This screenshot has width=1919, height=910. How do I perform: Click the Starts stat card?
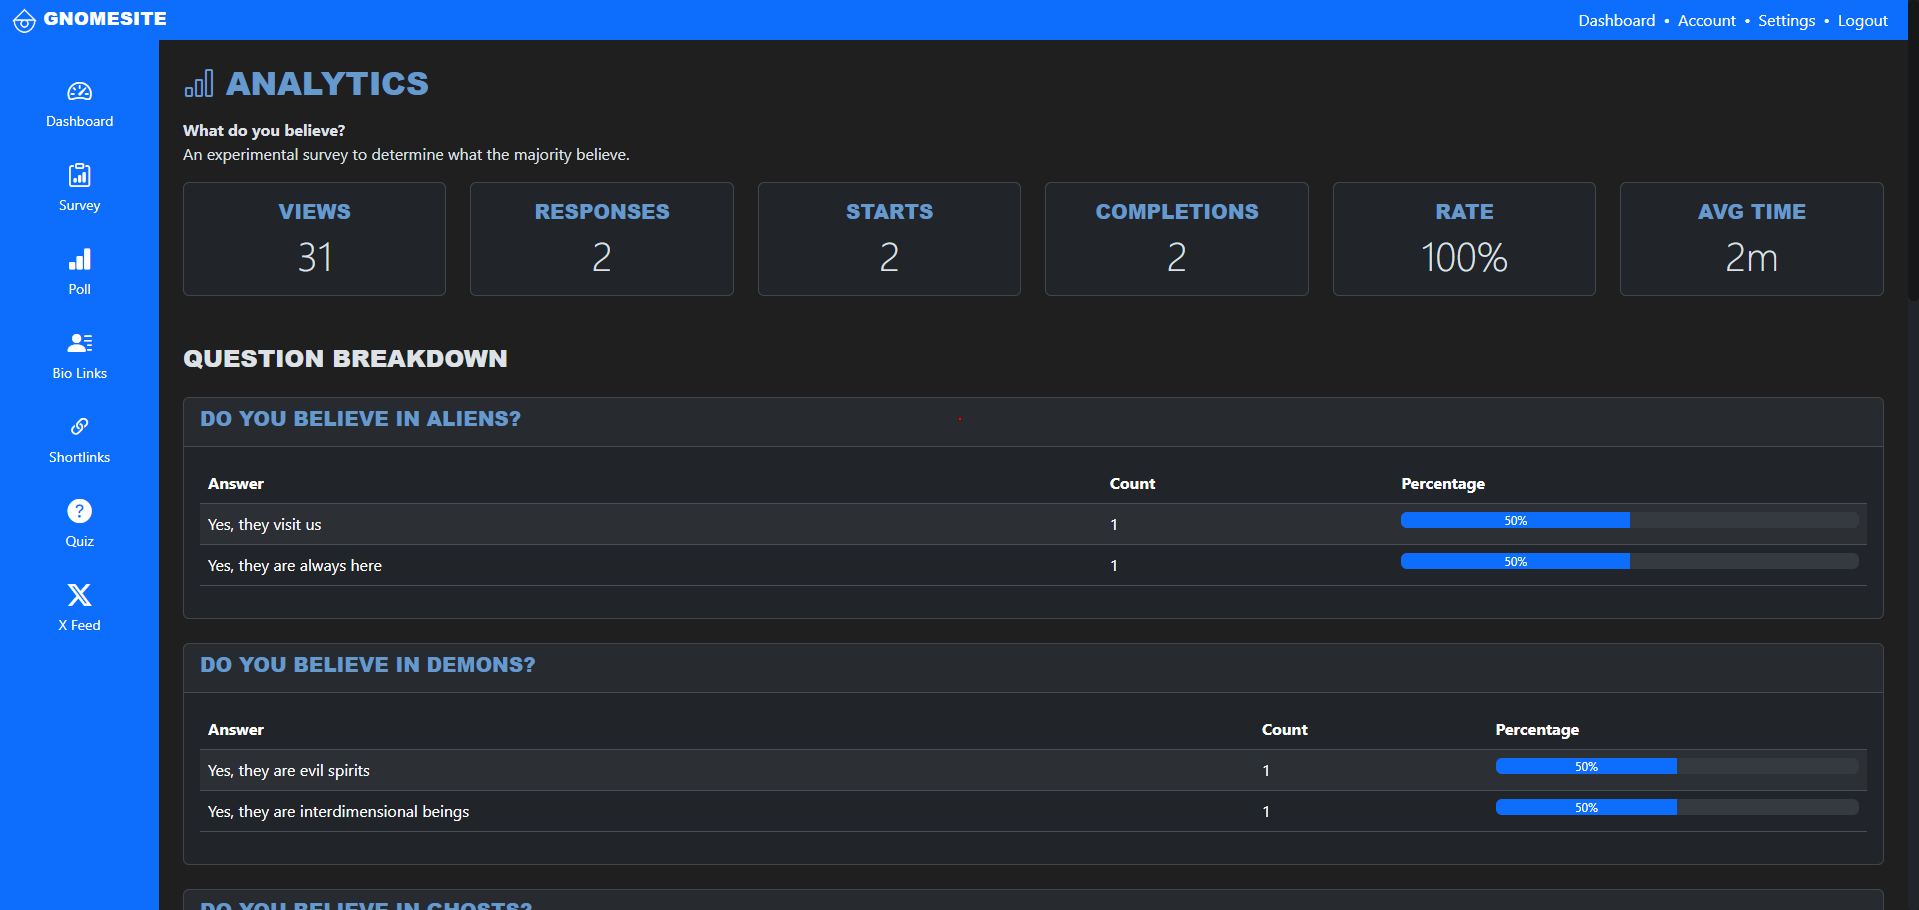pos(889,239)
